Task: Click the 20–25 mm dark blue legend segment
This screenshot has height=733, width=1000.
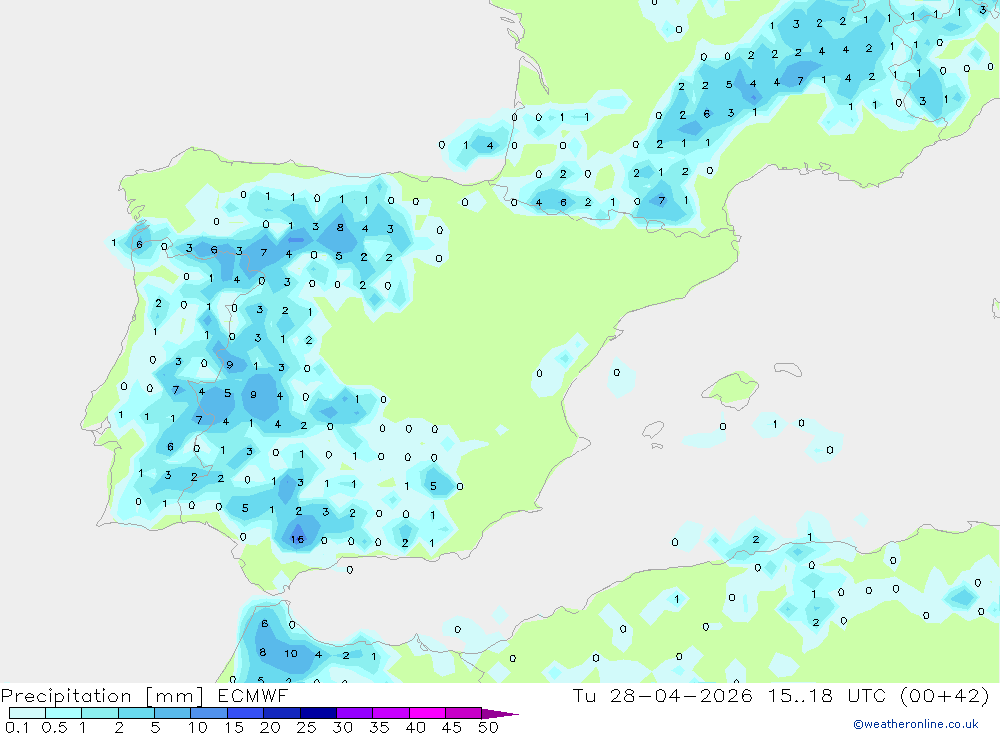Action: (x=282, y=713)
